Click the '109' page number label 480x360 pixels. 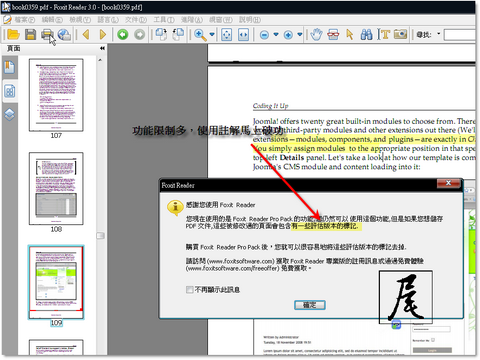pyautogui.click(x=56, y=323)
